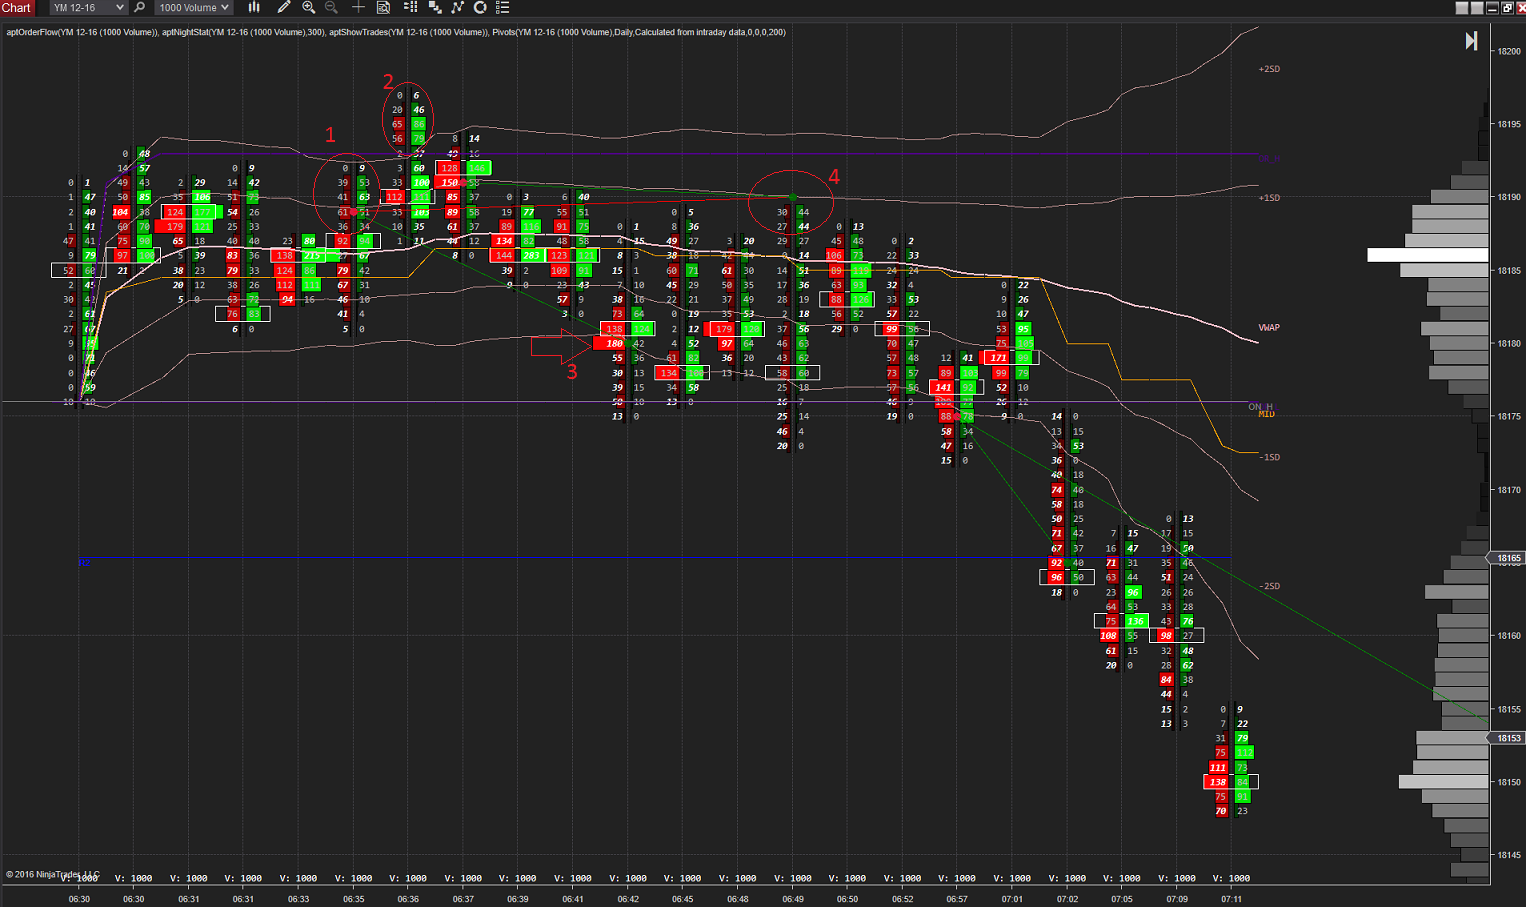Open the drawing tools pencil
This screenshot has width=1526, height=907.
coord(284,7)
